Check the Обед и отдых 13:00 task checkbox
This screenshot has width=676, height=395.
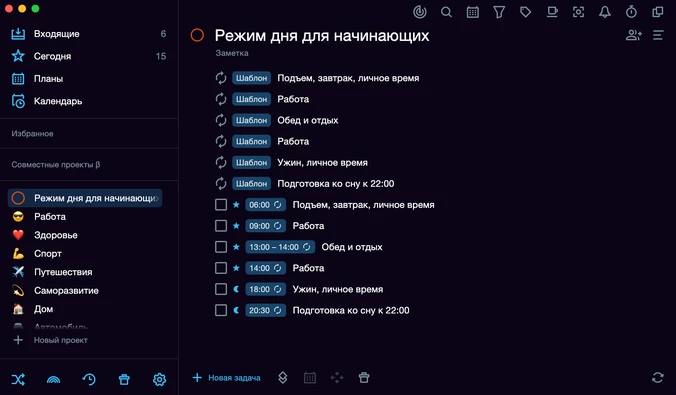(x=221, y=247)
